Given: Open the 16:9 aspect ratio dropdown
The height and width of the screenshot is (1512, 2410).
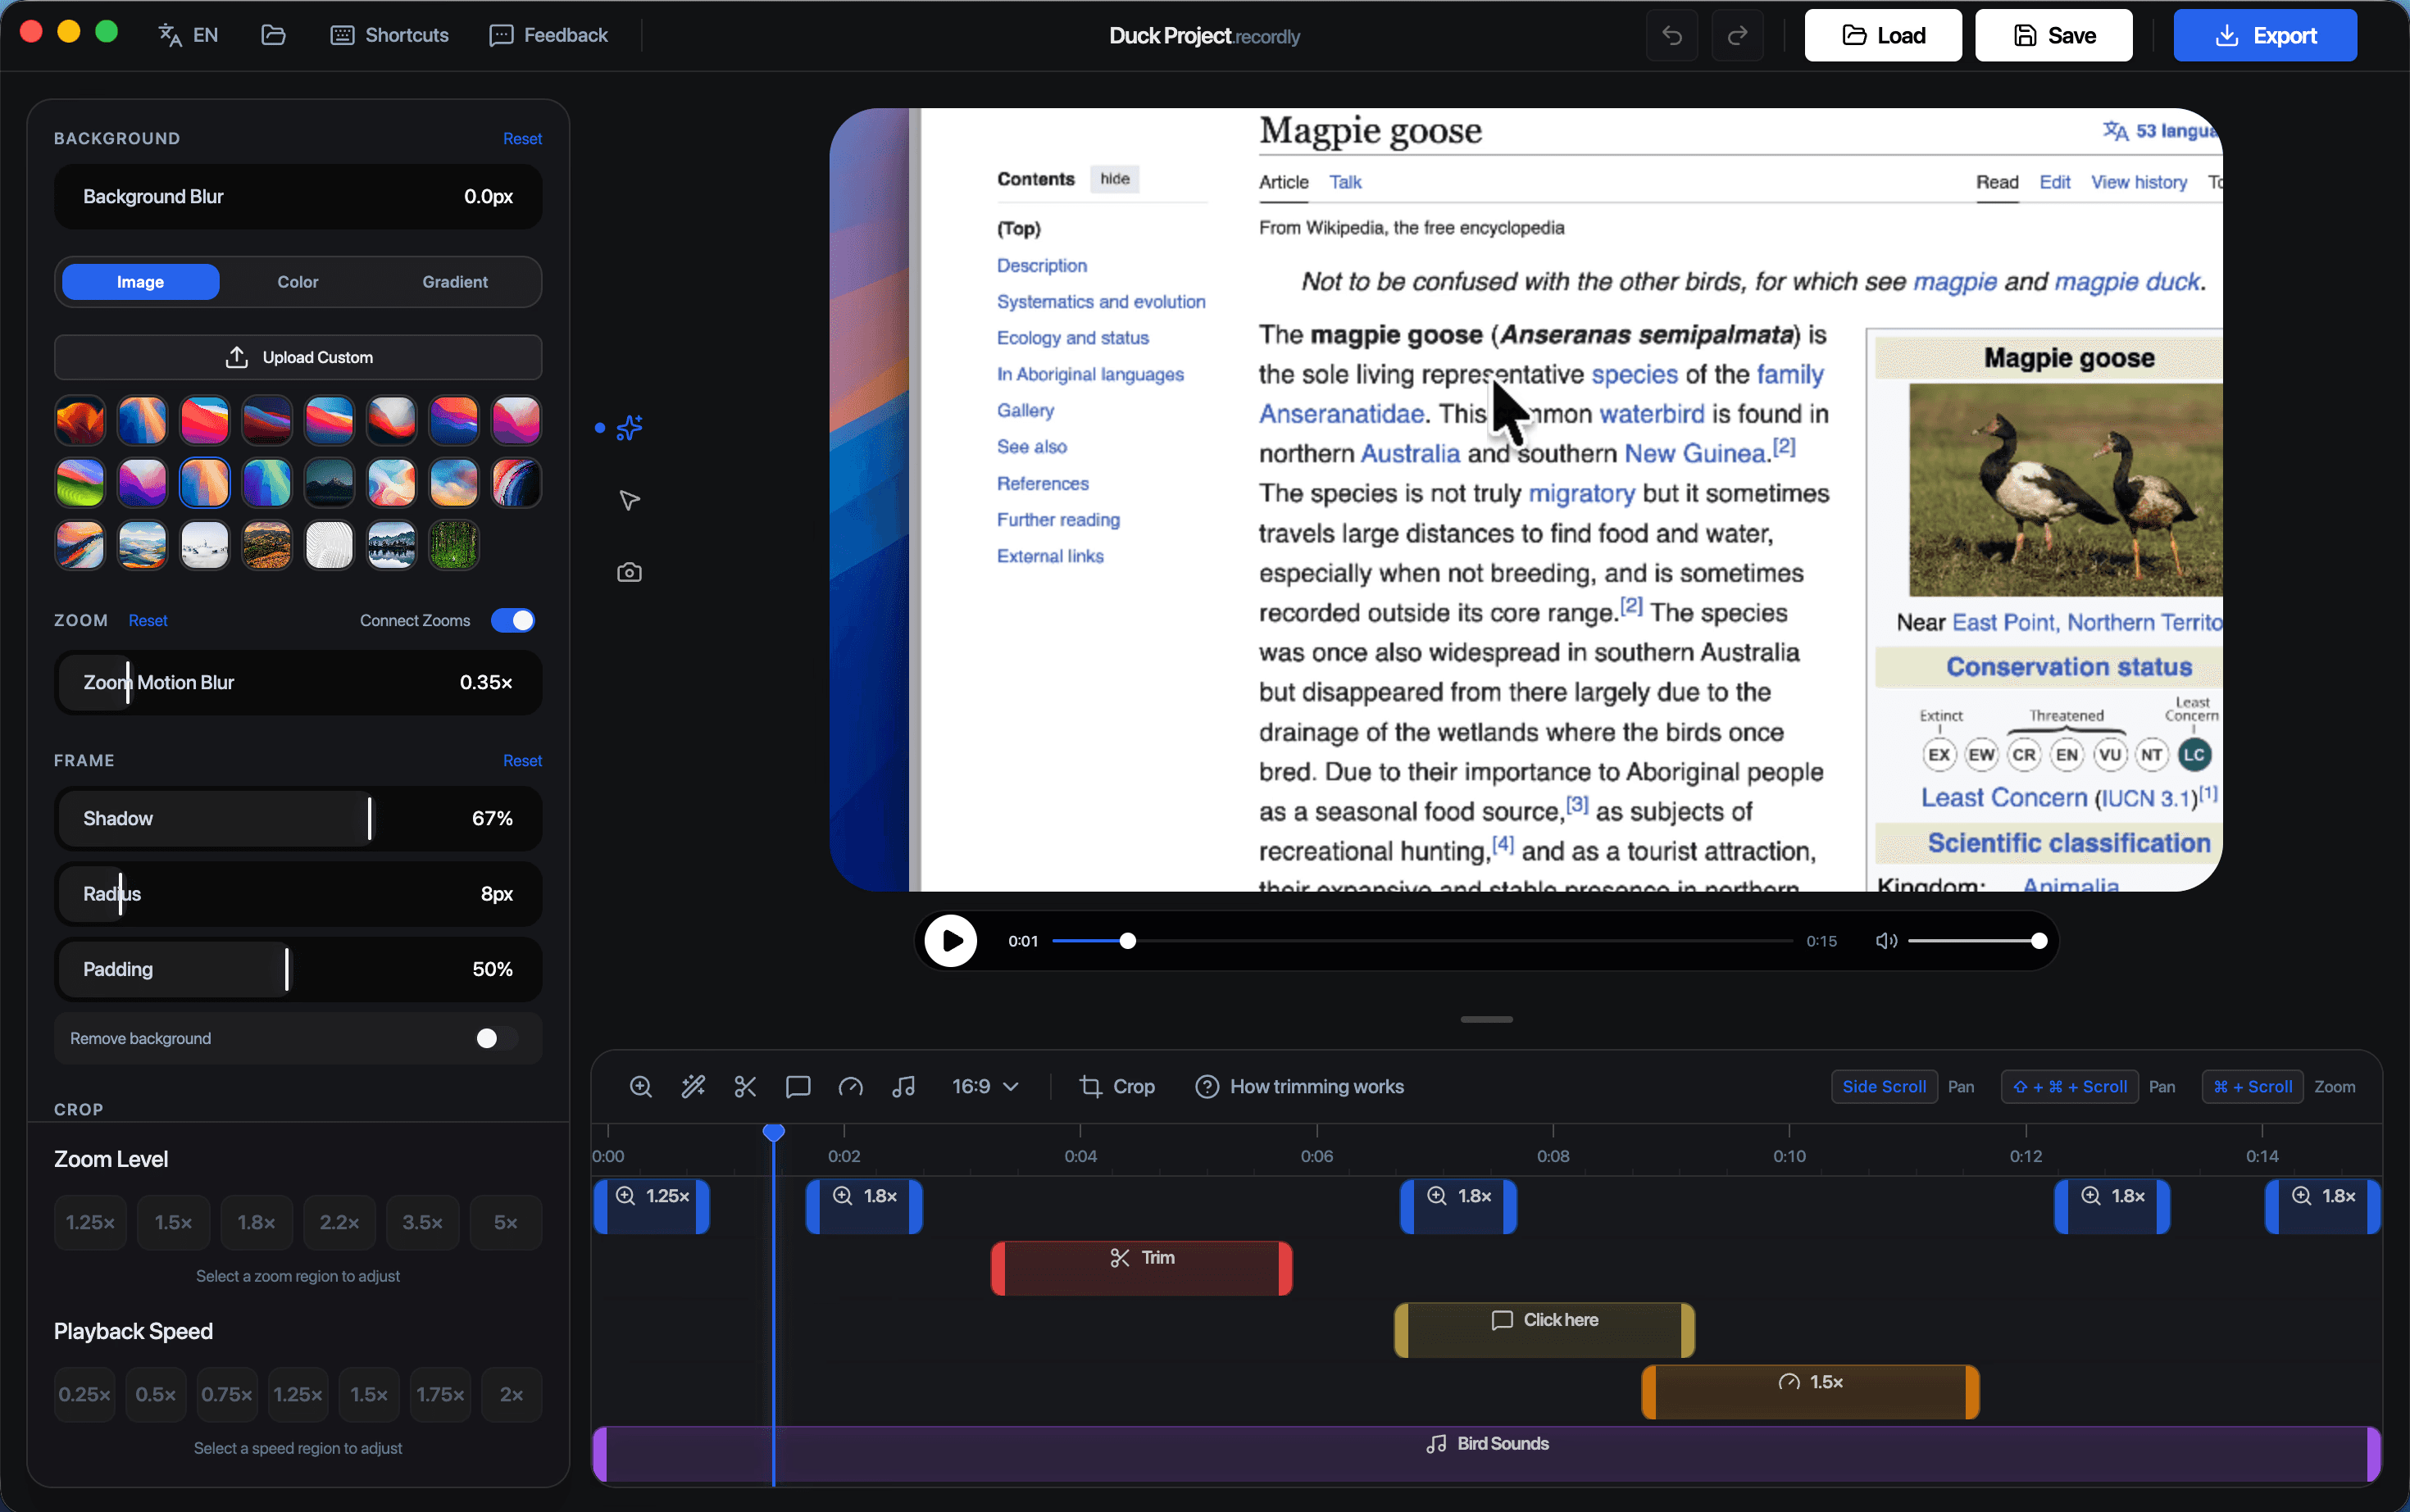Looking at the screenshot, I should tap(985, 1086).
